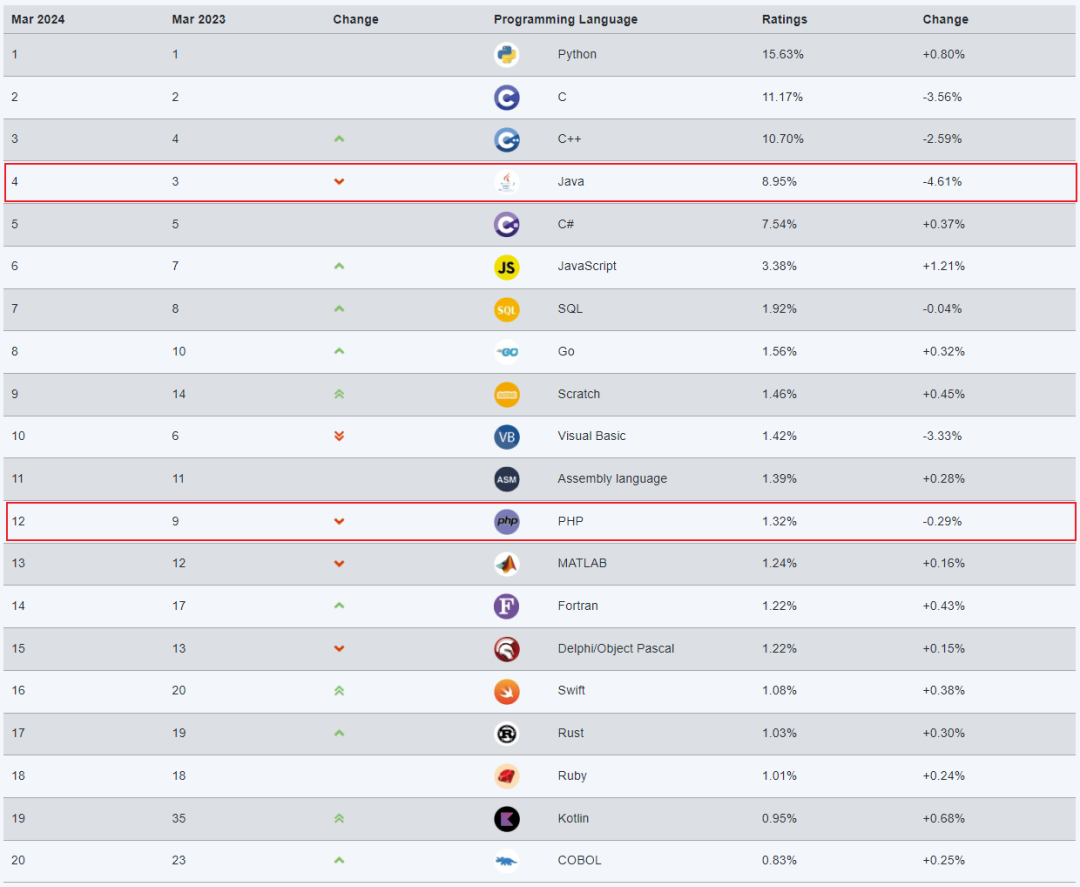Click the purple Fortran F icon
The height and width of the screenshot is (887, 1080).
pyautogui.click(x=507, y=606)
